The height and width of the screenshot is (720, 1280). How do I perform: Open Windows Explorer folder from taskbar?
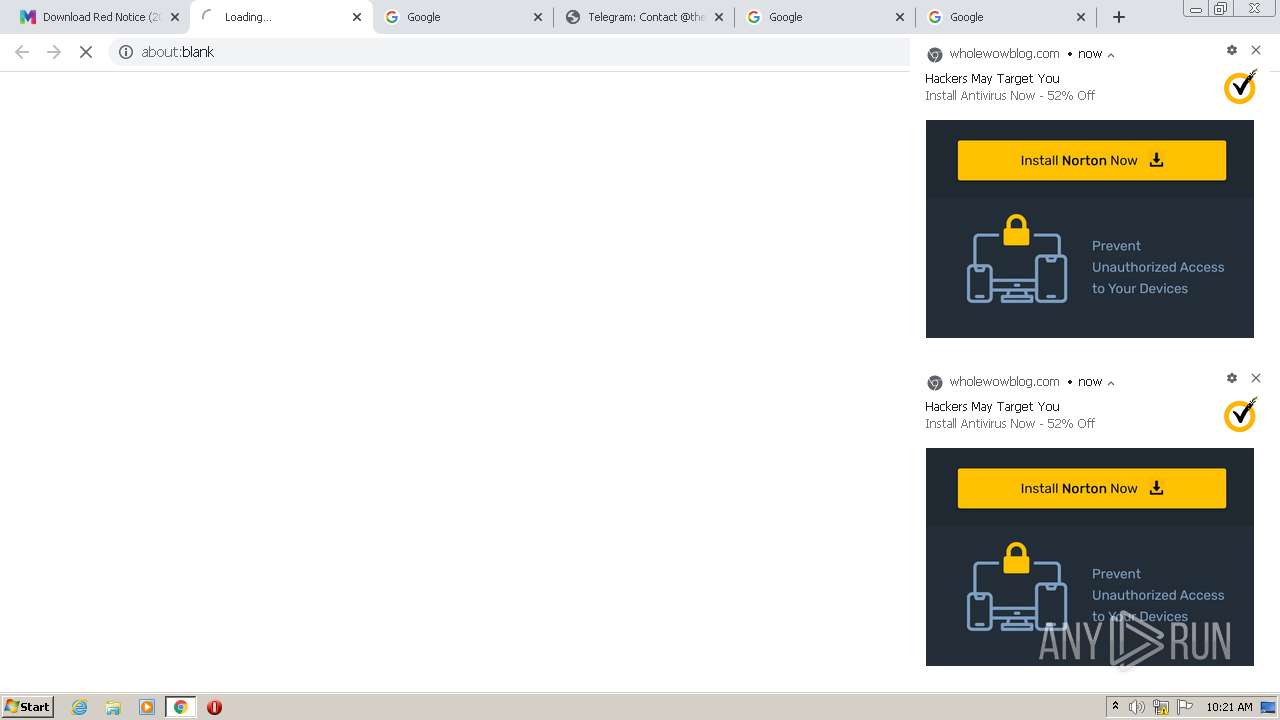tap(113, 707)
